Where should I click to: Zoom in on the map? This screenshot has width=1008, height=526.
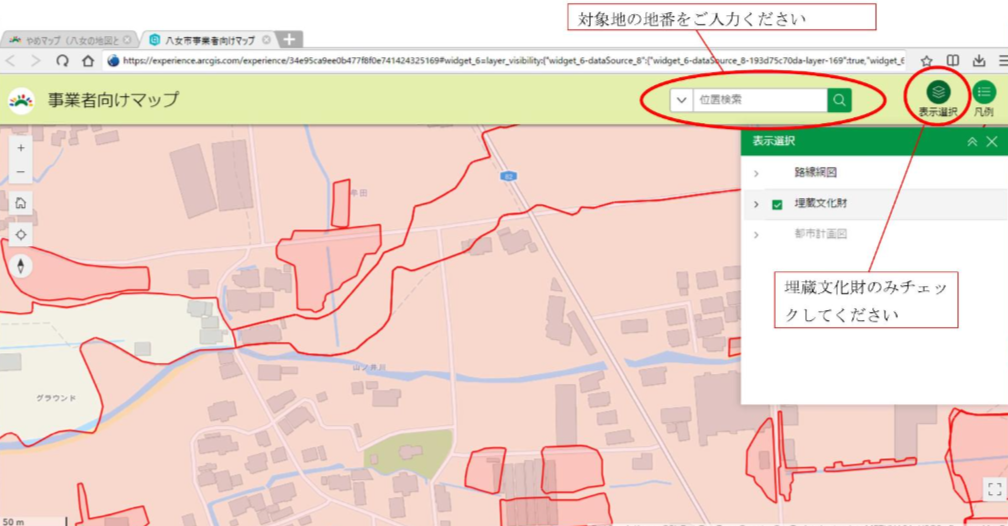pyautogui.click(x=21, y=148)
